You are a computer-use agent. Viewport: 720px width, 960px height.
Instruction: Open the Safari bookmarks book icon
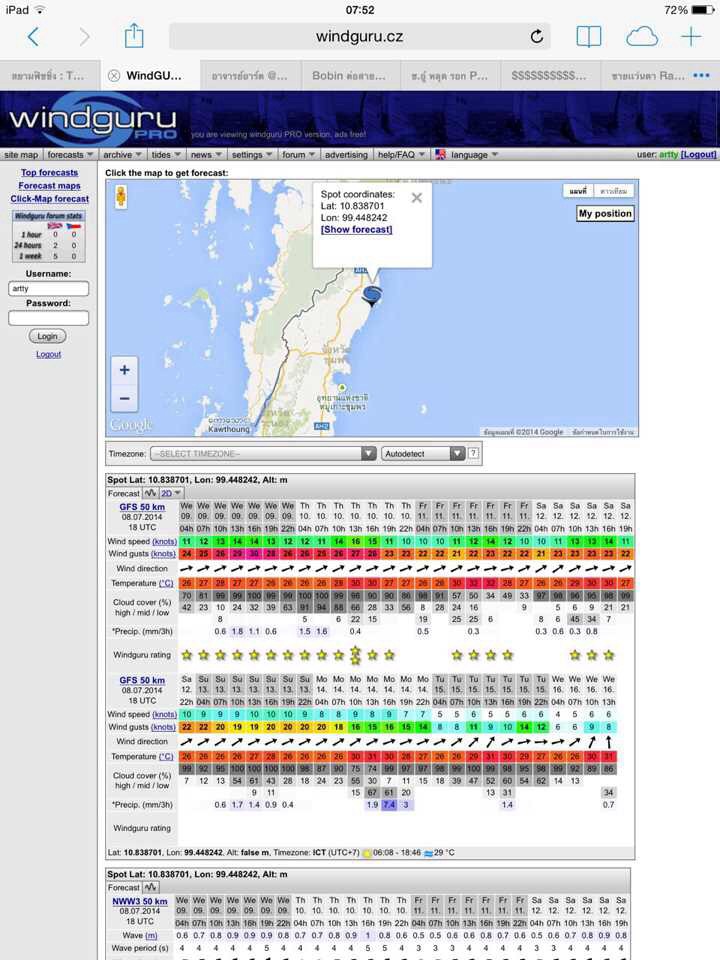[x=589, y=37]
